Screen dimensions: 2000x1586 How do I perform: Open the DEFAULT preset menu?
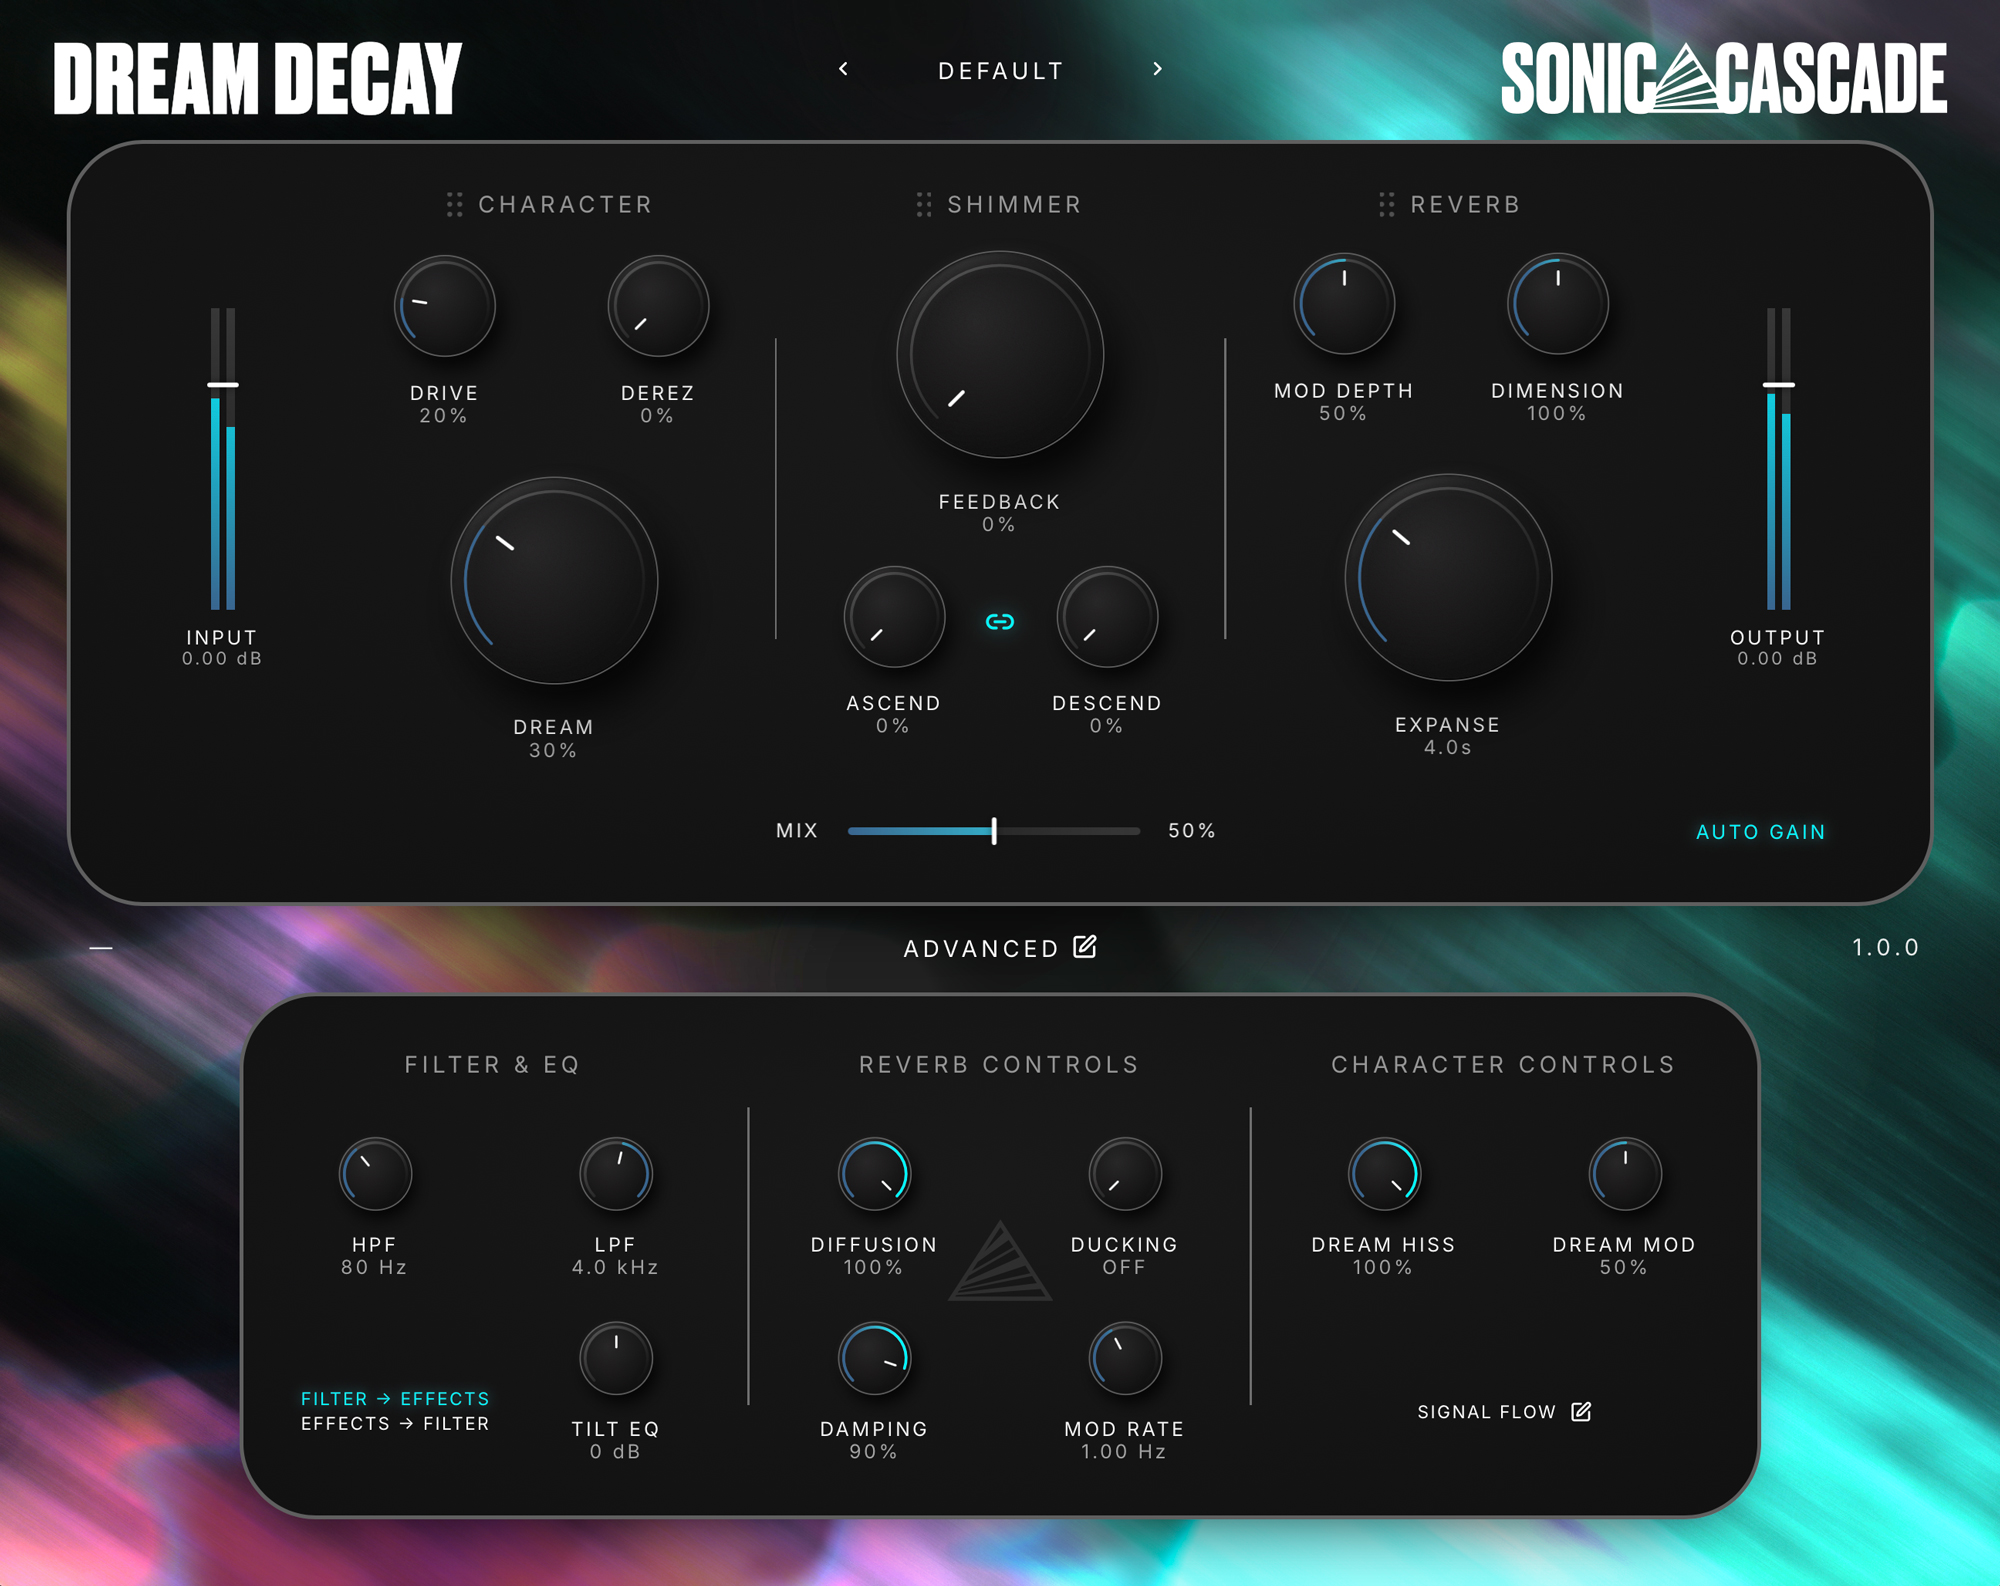[x=1001, y=71]
